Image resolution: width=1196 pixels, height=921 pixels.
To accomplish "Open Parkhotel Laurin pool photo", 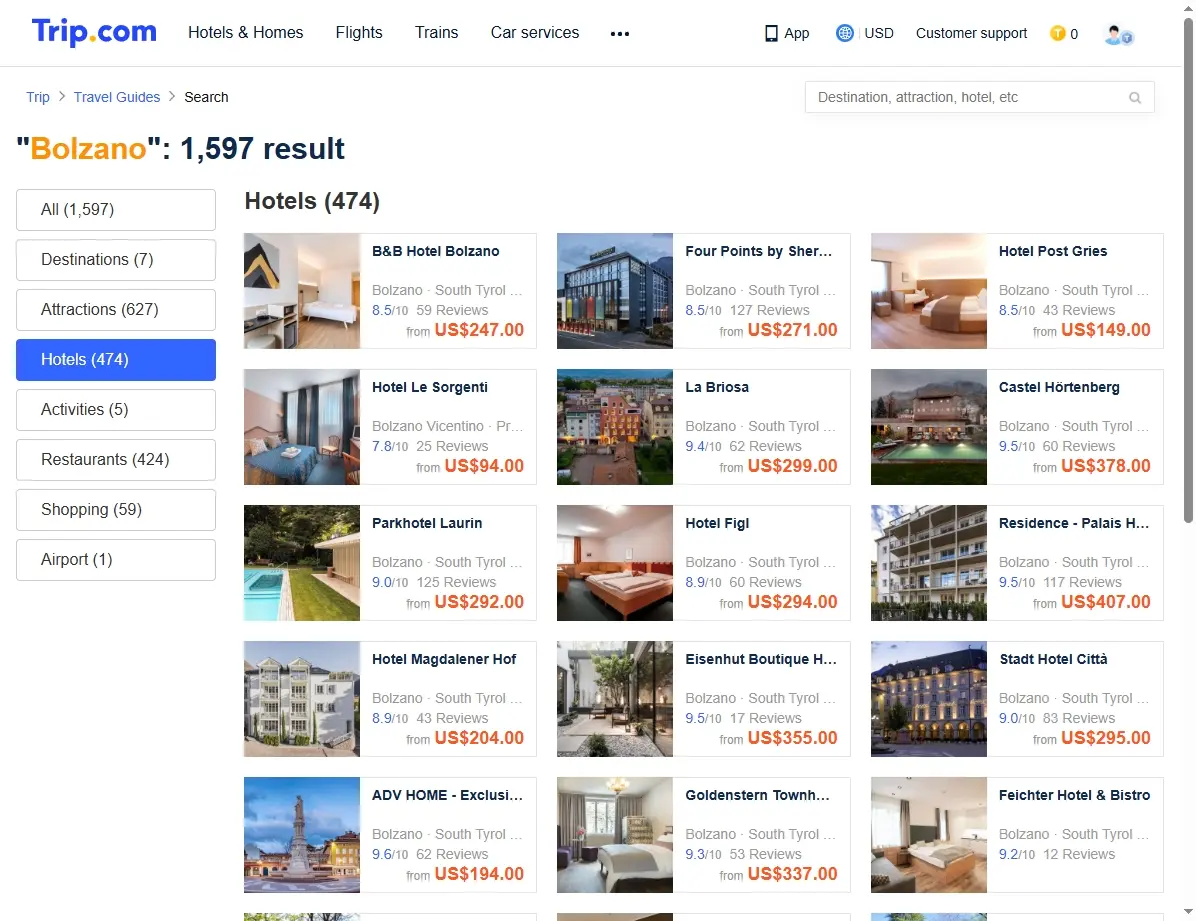I will click(302, 562).
